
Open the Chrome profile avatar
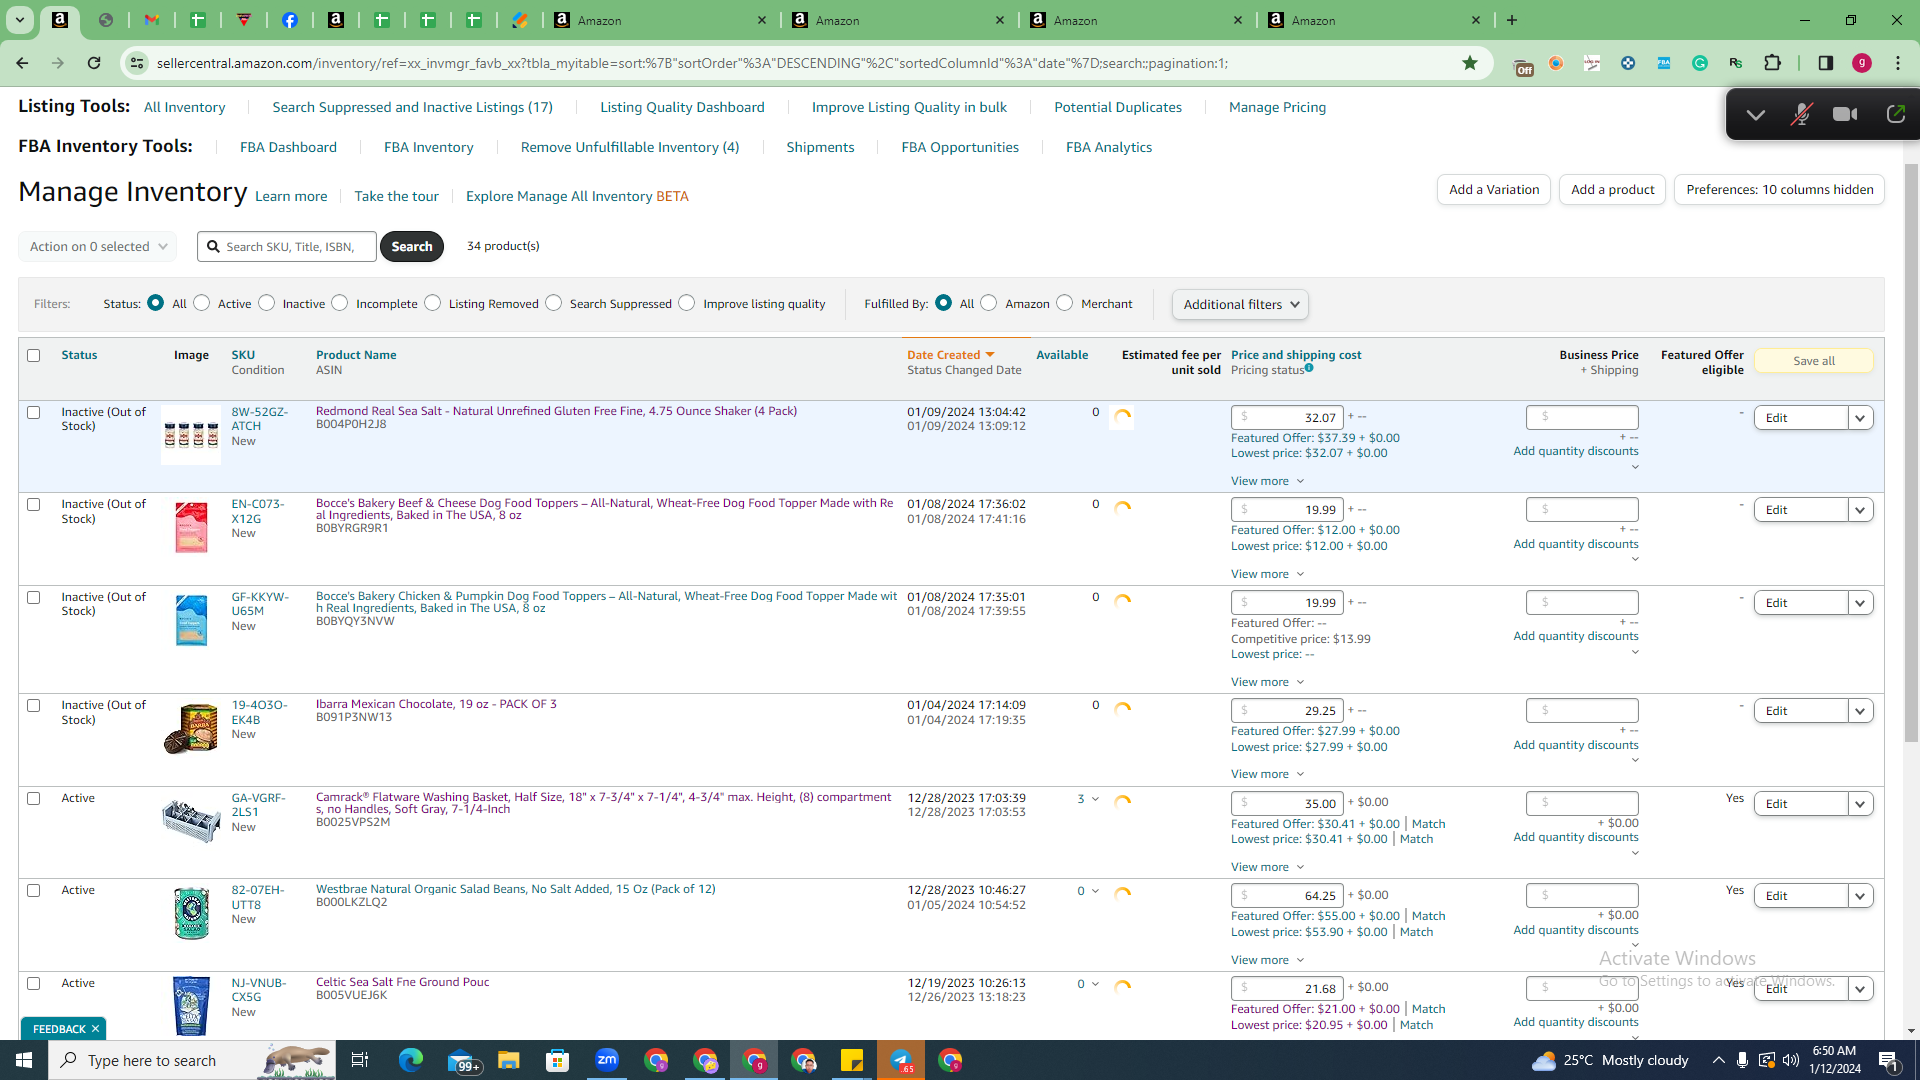tap(1862, 63)
